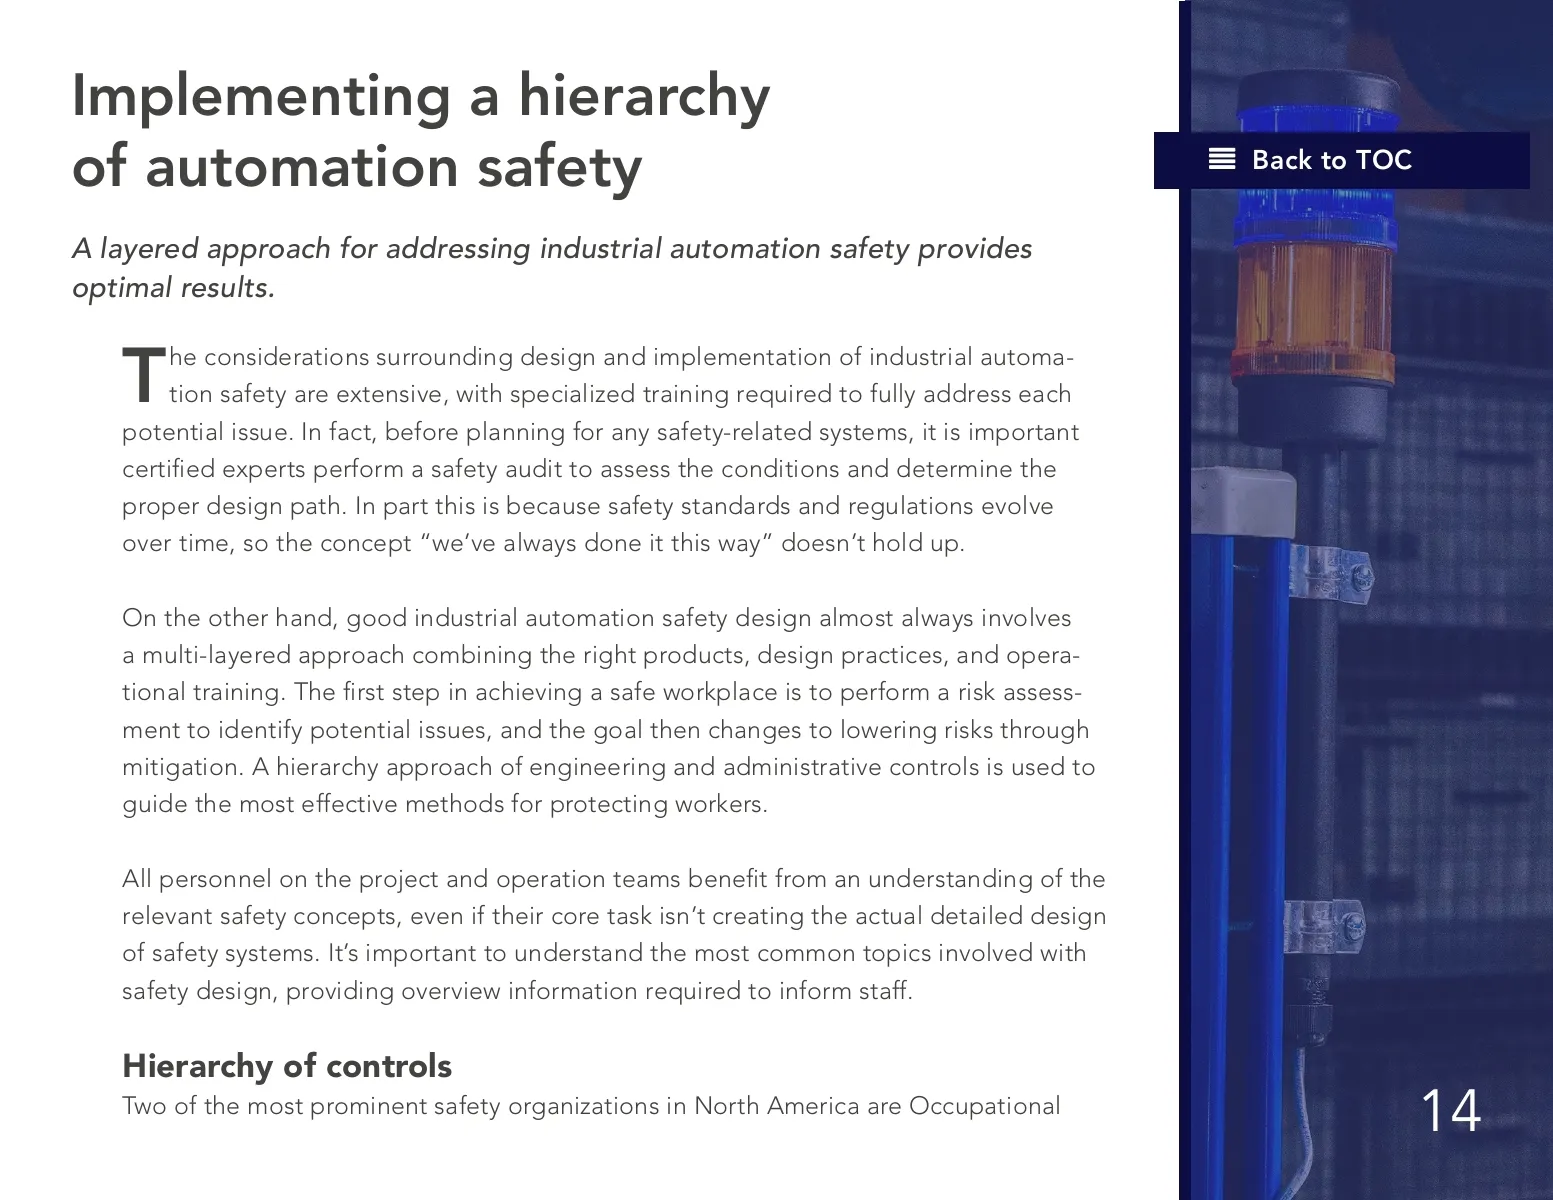Click the paragraph starting "All personnel"

613,934
